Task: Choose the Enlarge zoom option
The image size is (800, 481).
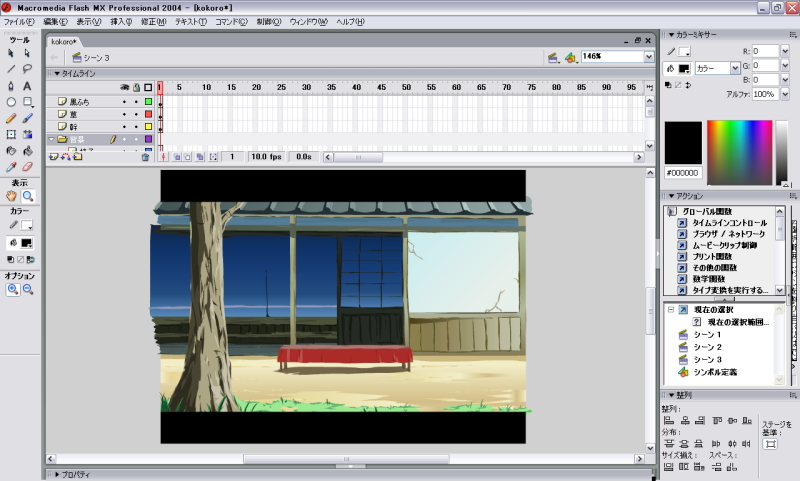Action: [x=13, y=289]
